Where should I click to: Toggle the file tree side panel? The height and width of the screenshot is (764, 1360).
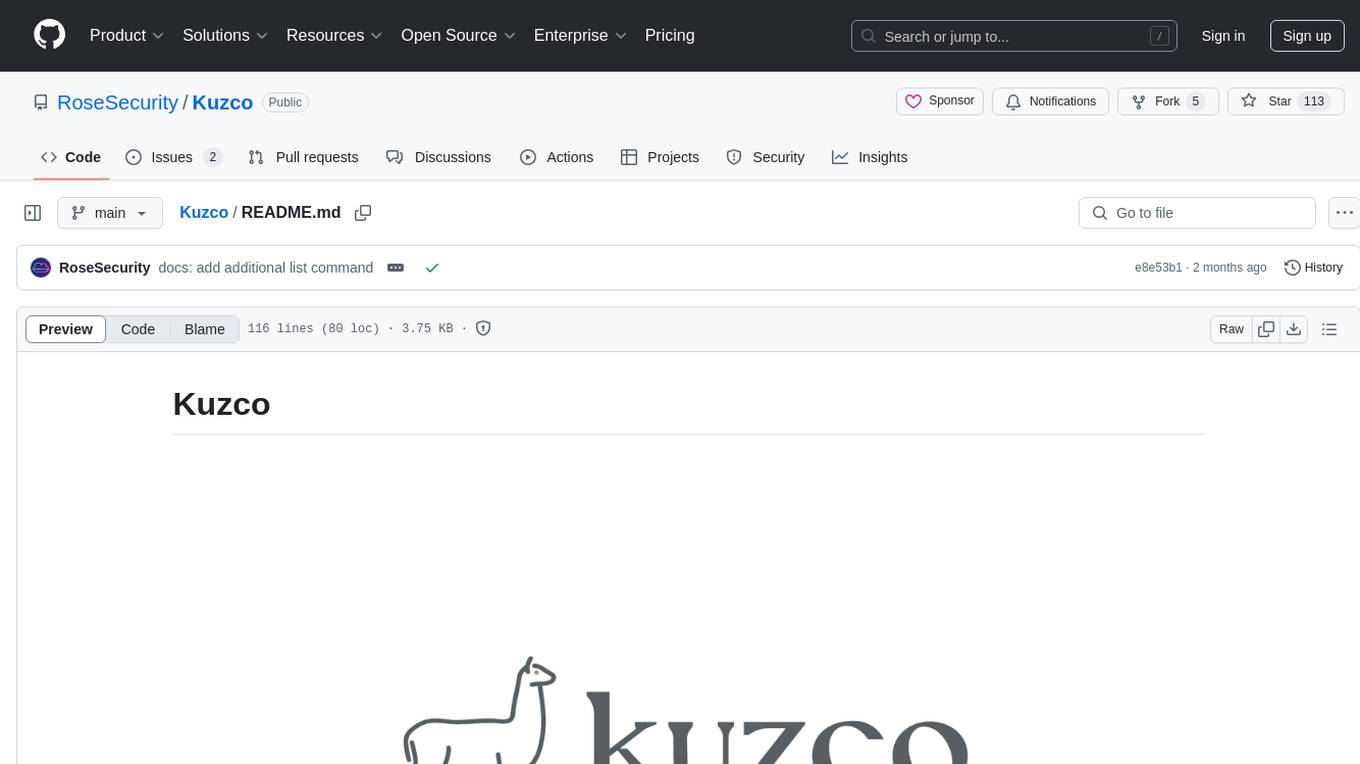[33, 213]
